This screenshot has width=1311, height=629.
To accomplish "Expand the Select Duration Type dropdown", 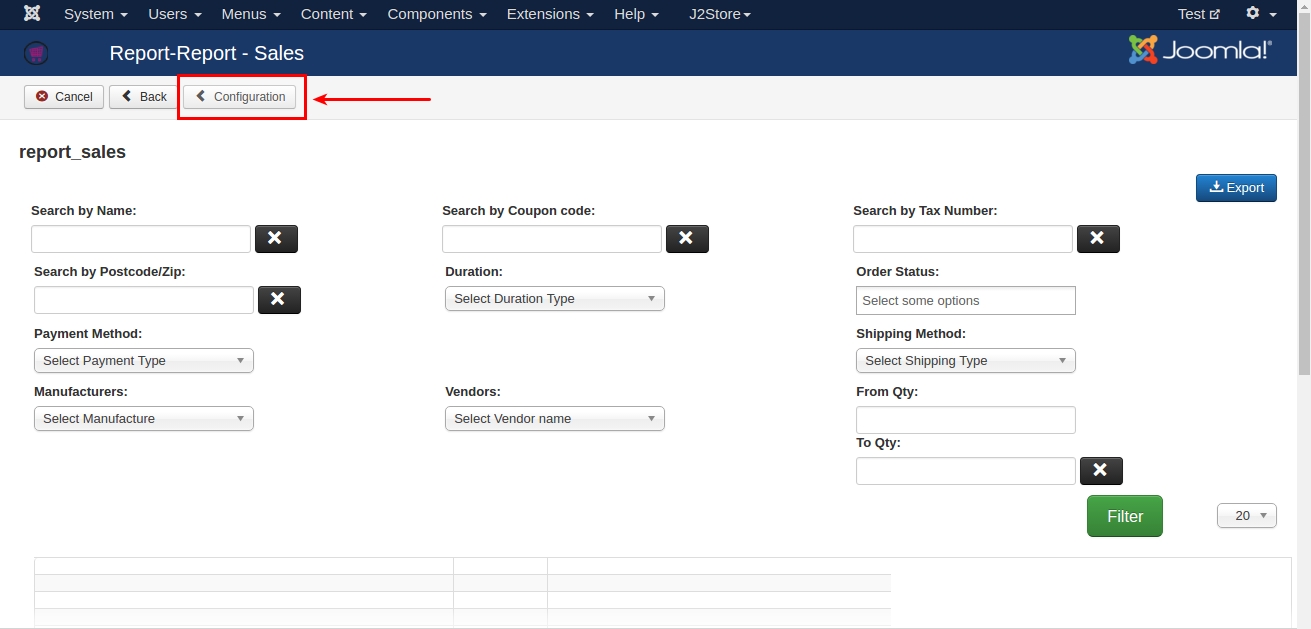I will (x=554, y=299).
